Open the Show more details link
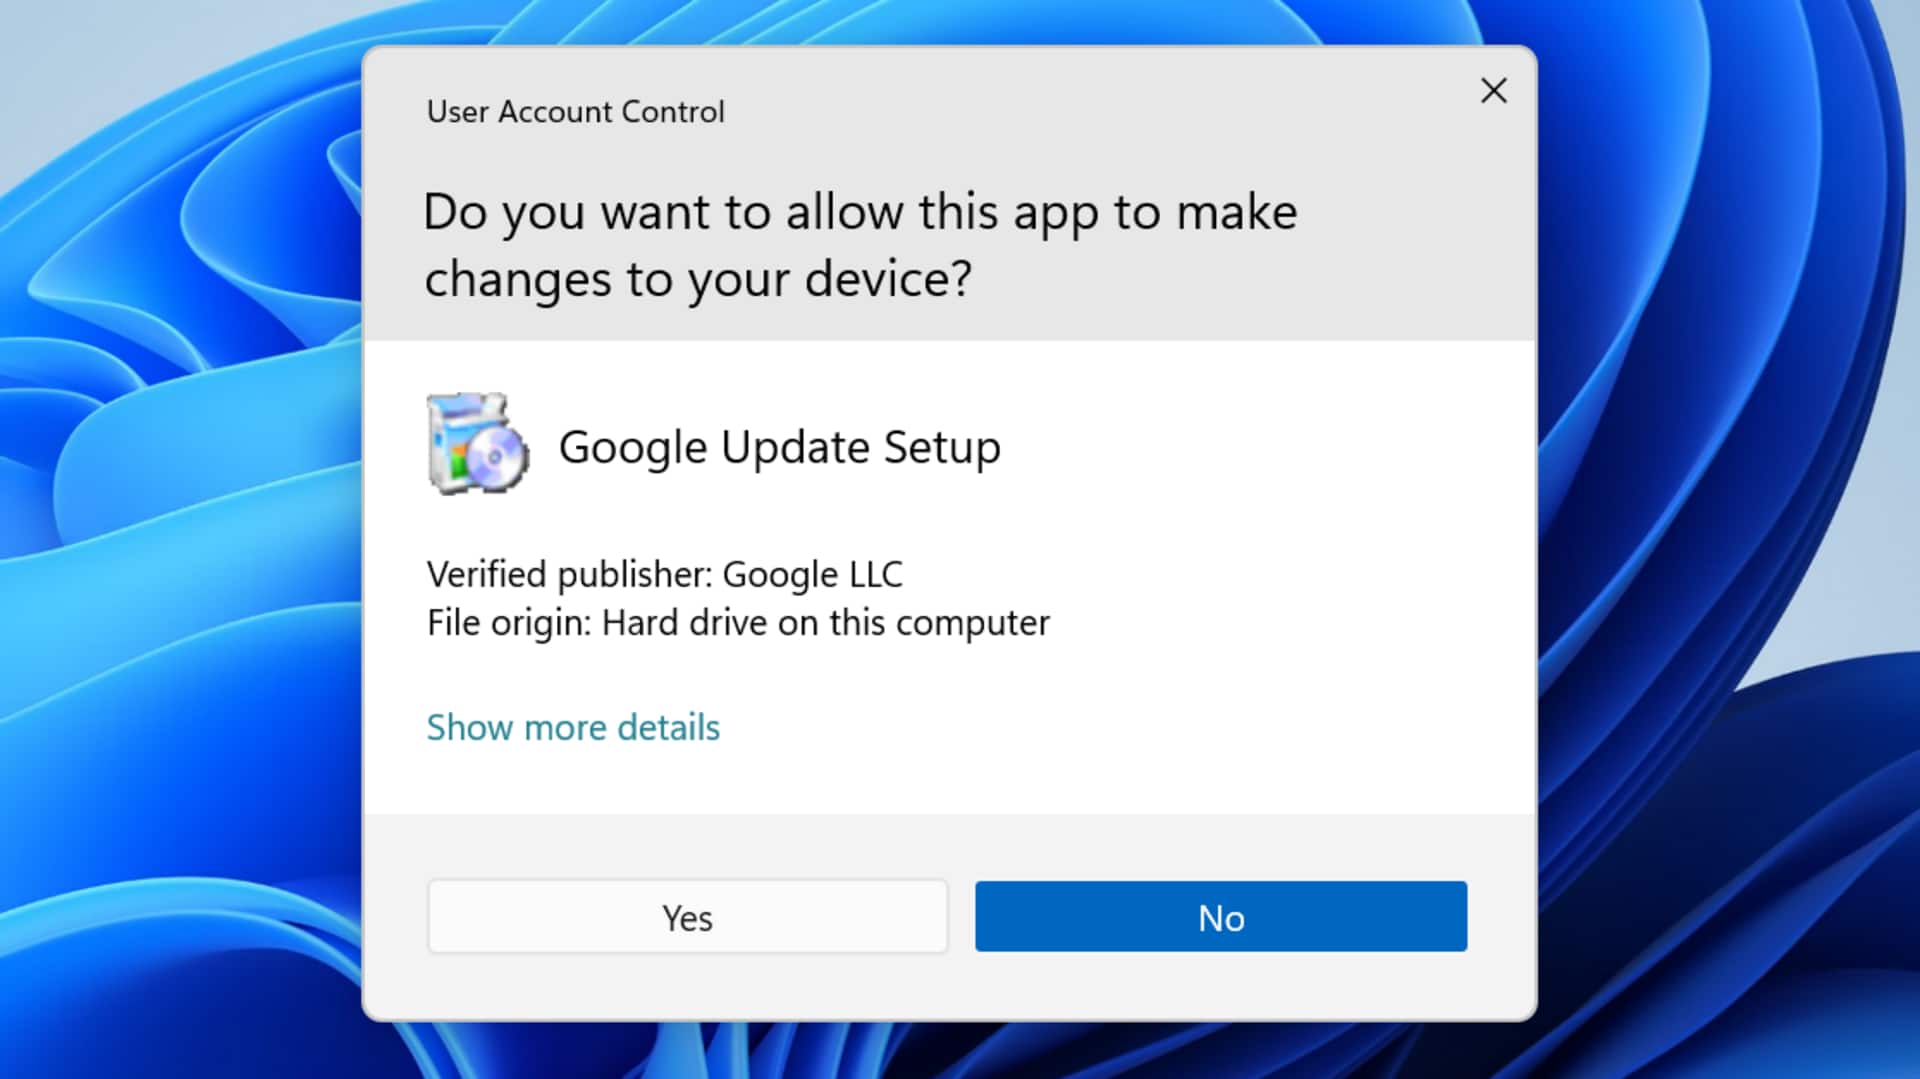Viewport: 1920px width, 1079px height. [x=573, y=727]
